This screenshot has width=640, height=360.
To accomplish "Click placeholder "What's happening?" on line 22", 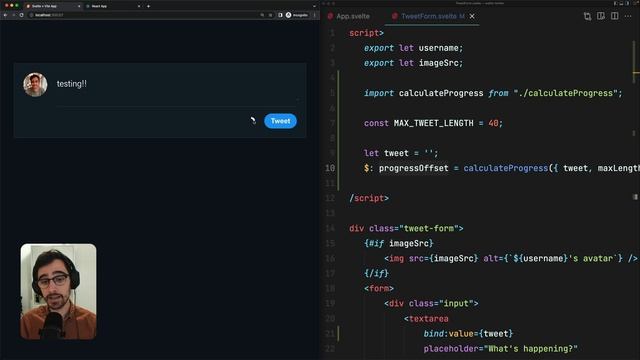I will pos(500,349).
